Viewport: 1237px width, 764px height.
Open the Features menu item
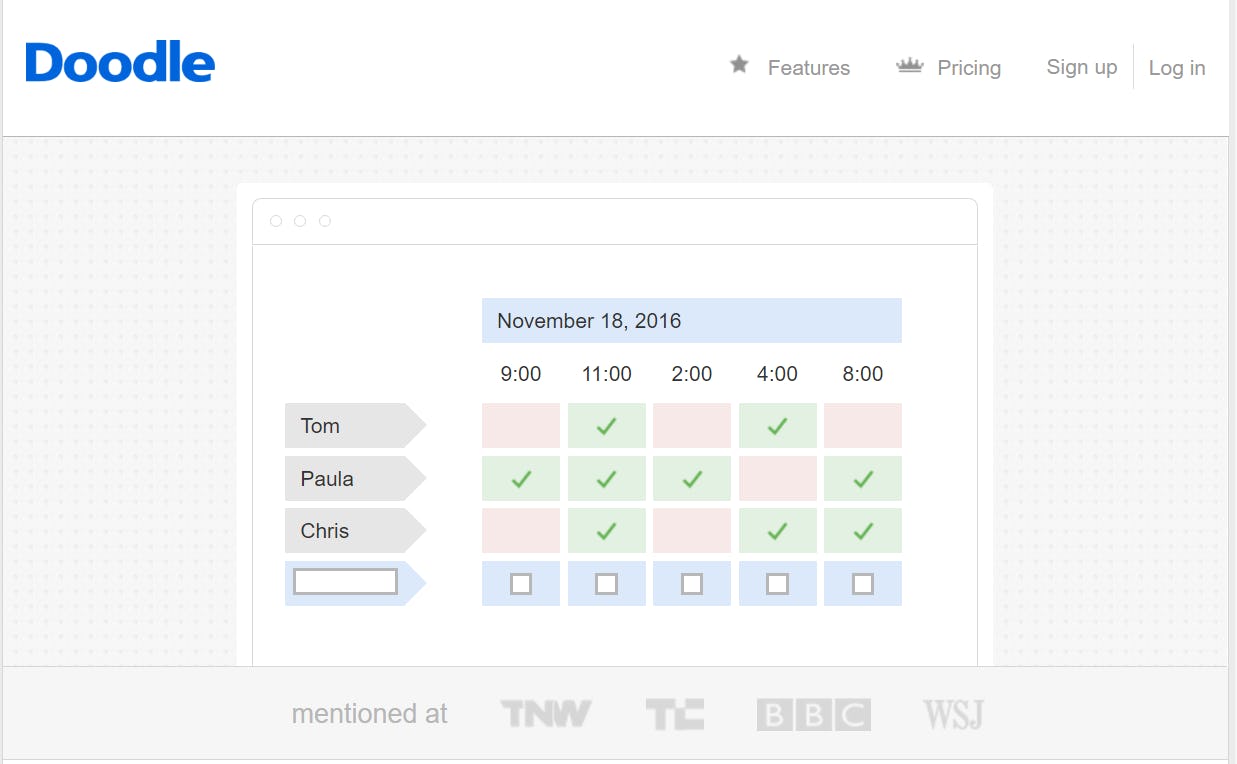[808, 68]
